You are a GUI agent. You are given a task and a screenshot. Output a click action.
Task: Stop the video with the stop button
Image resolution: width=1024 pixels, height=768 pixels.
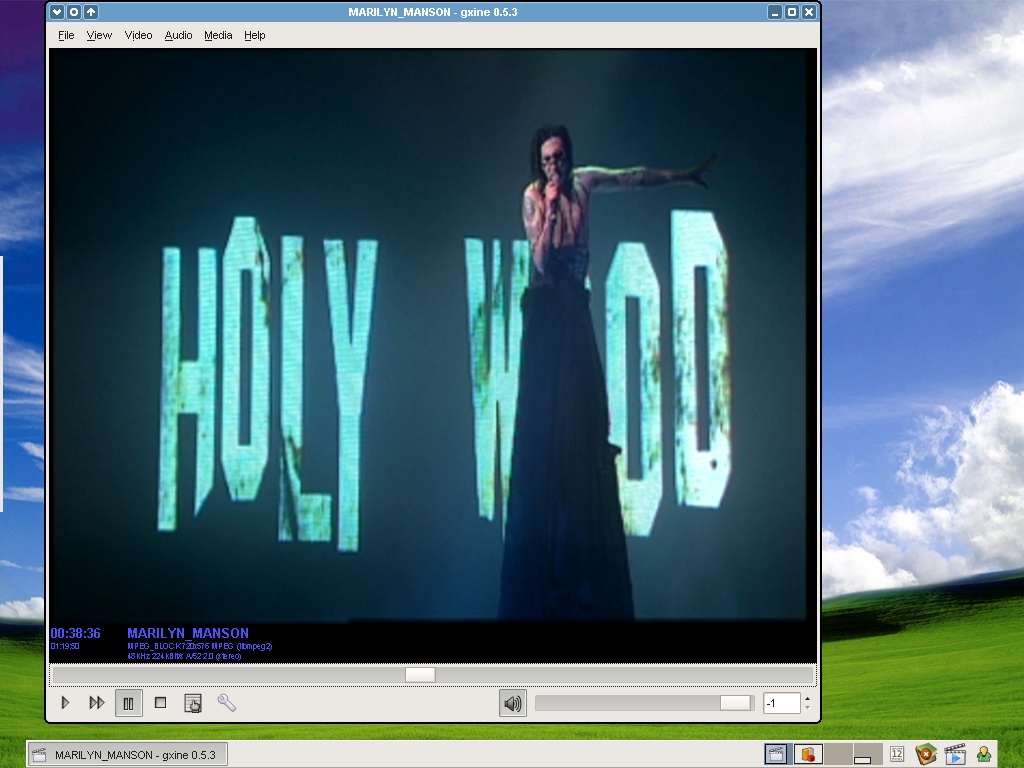(x=161, y=703)
